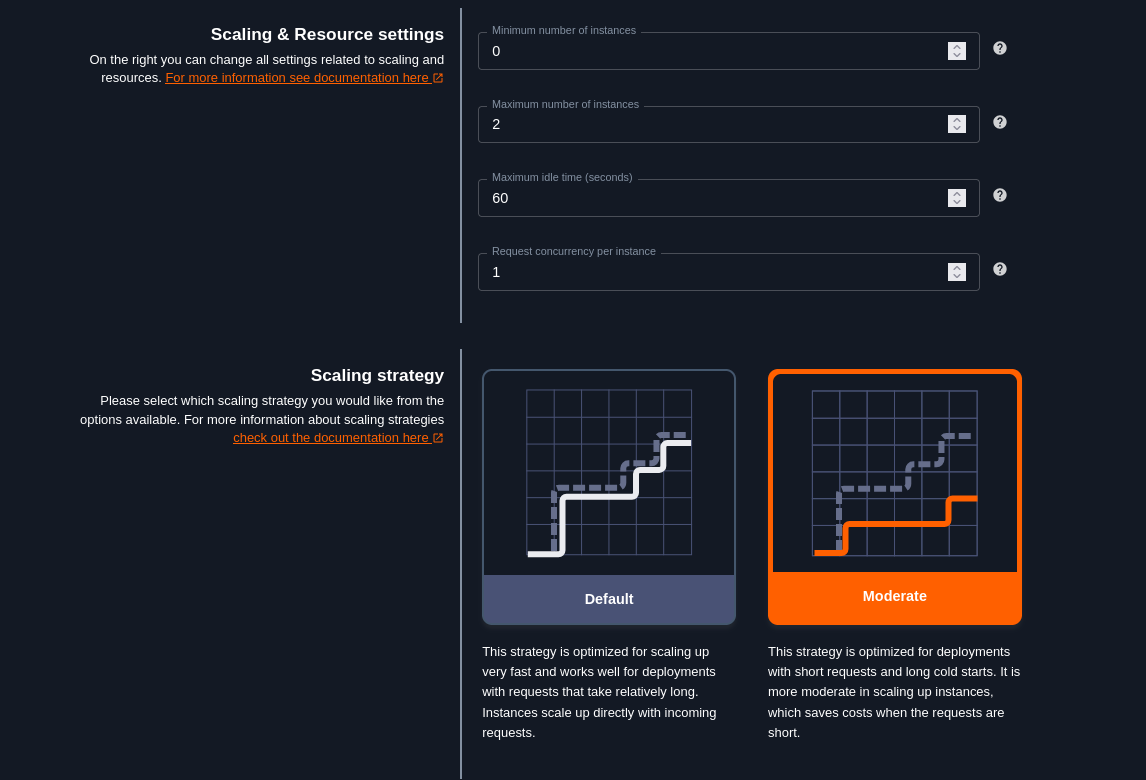Decrease Request concurrency with down arrow
This screenshot has height=780, width=1146.
point(957,276)
